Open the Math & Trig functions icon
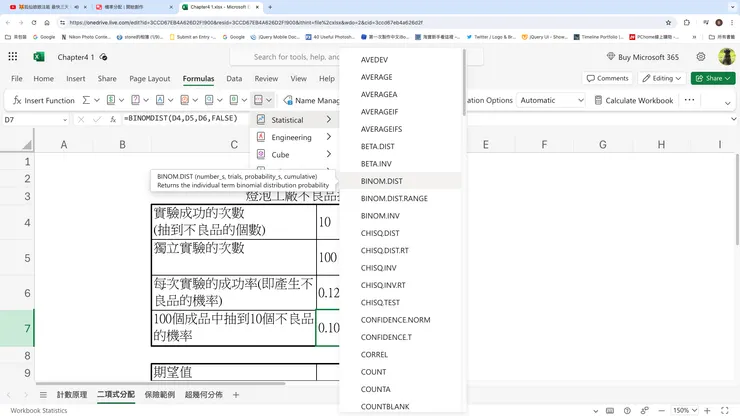 click(x=234, y=100)
